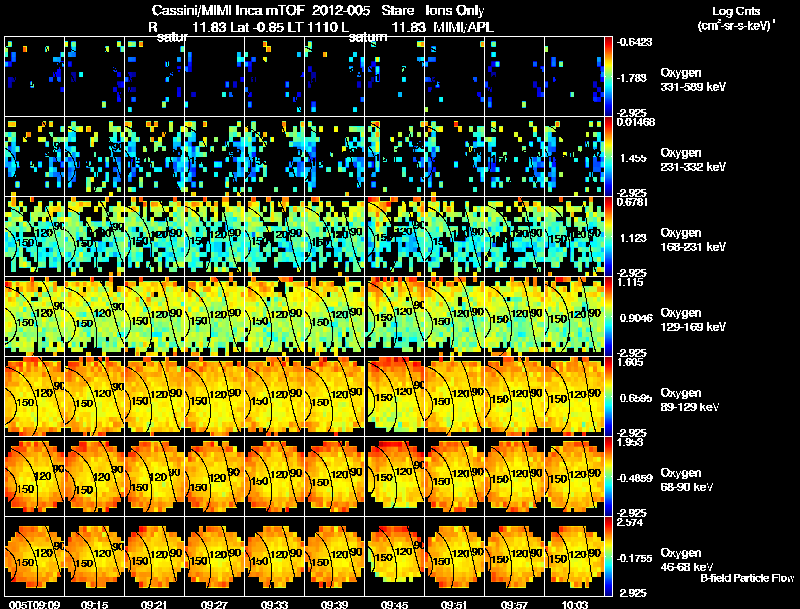Select the 46-68 keV image at 09:57
800x609 pixels.
point(515,556)
